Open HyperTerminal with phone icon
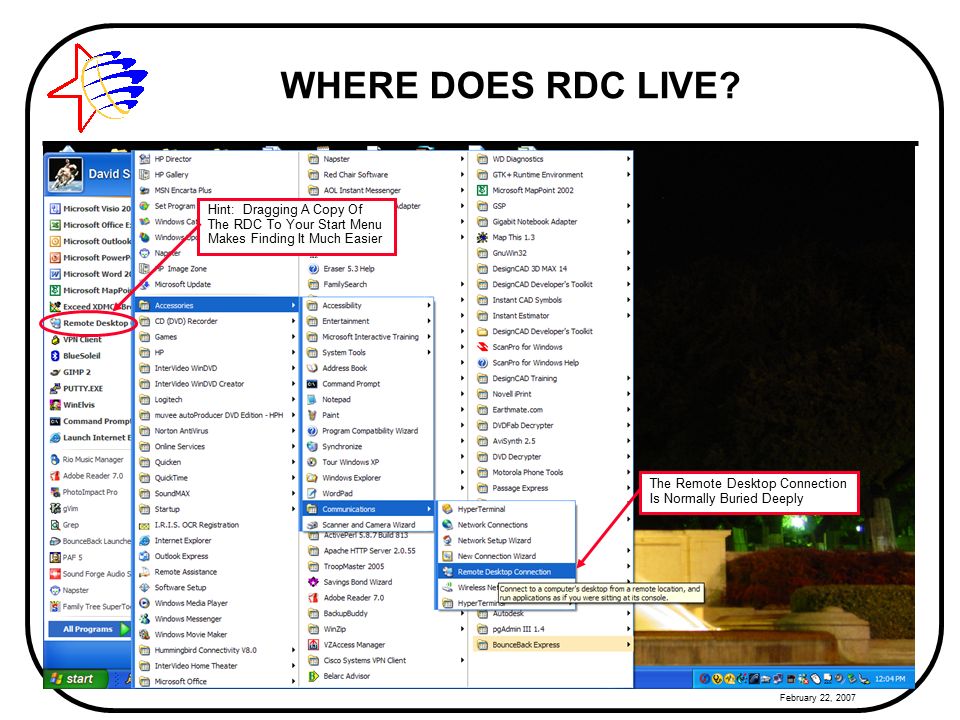The width and height of the screenshot is (960, 720). (481, 509)
